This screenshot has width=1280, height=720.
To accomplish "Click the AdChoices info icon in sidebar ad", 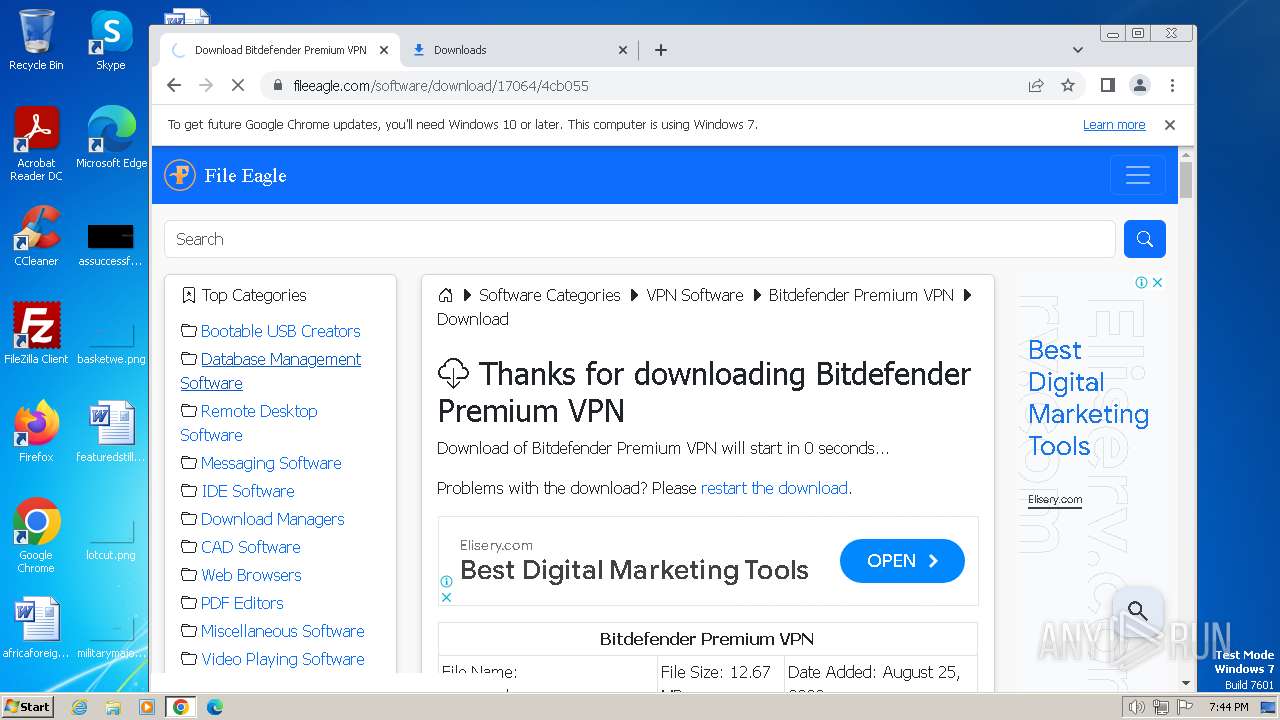I will click(x=1141, y=283).
